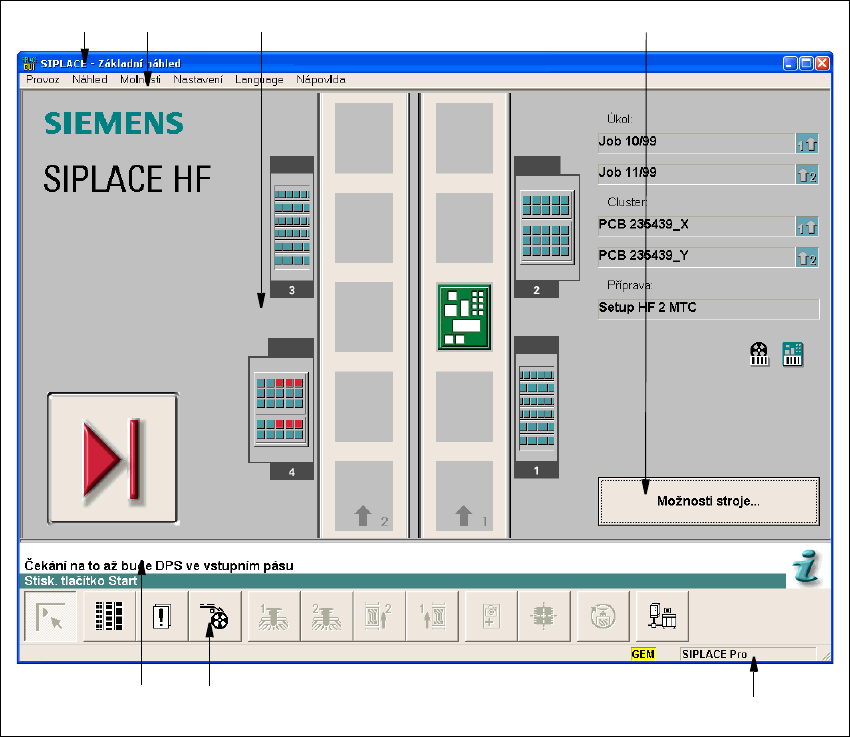This screenshot has height=737, width=850.
Task: Click the SIPLACE title bar application icon
Action: 30,63
